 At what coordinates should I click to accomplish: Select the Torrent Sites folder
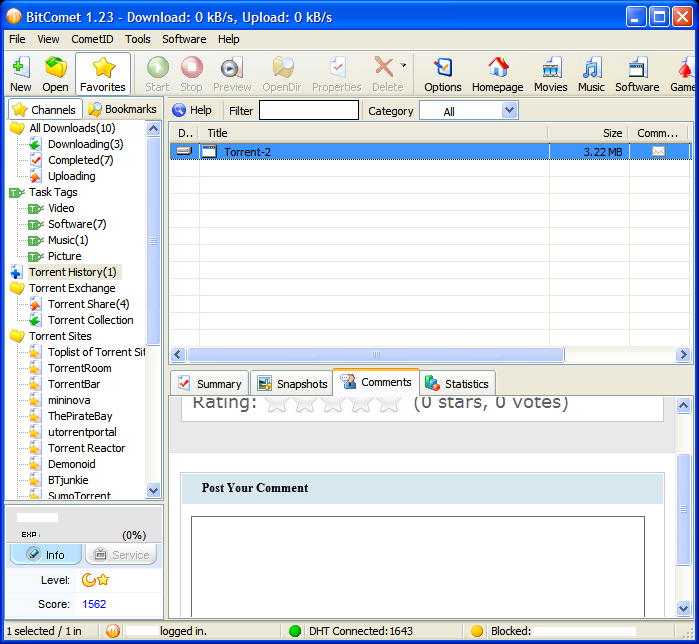[x=60, y=336]
